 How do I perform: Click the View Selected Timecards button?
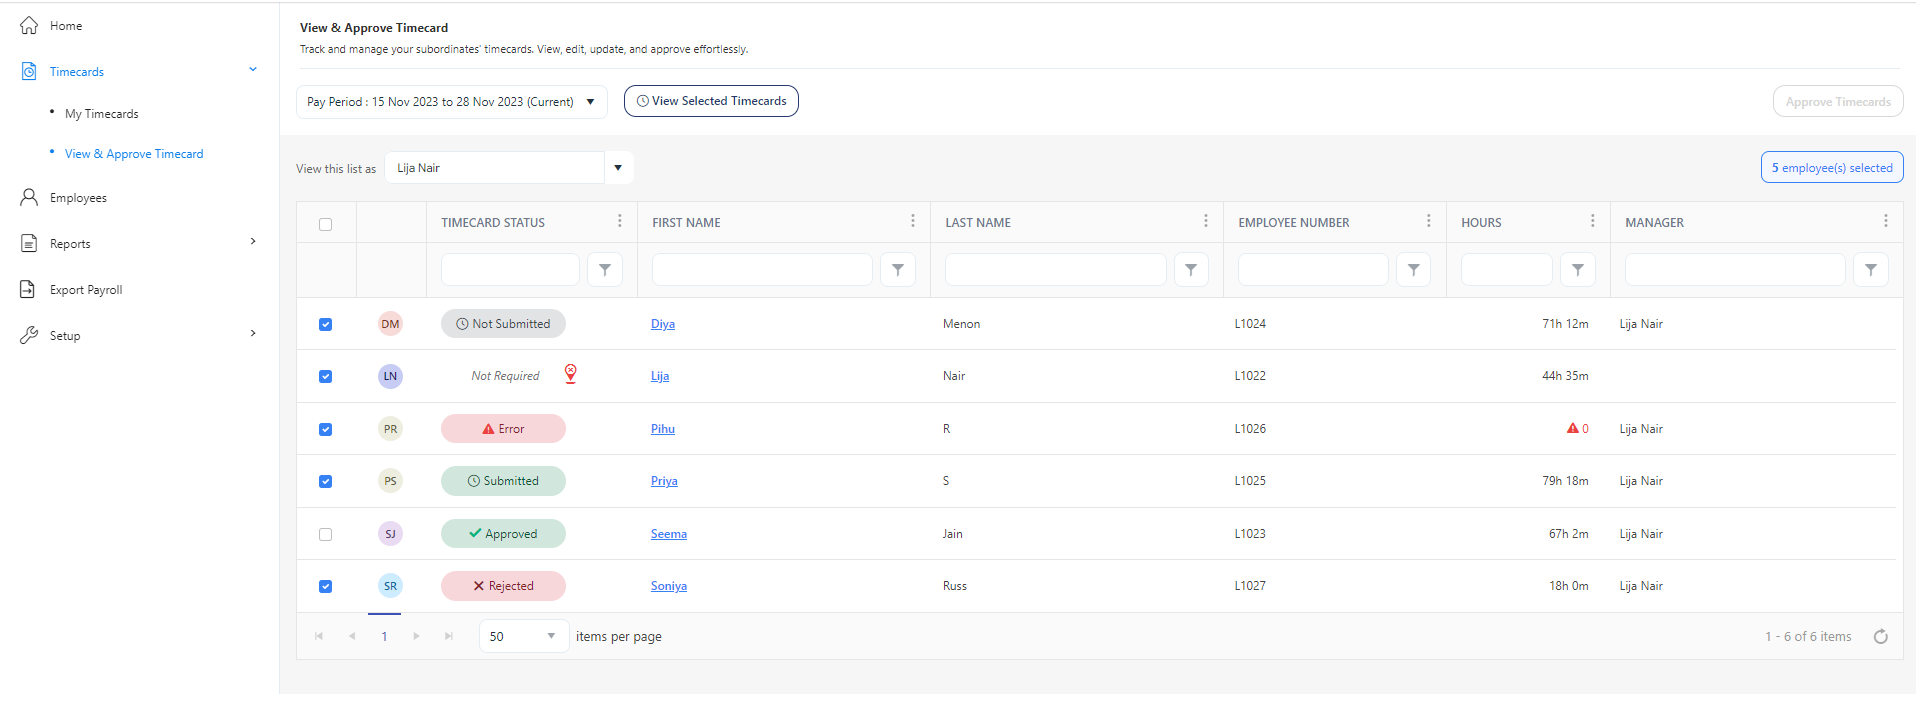point(711,101)
